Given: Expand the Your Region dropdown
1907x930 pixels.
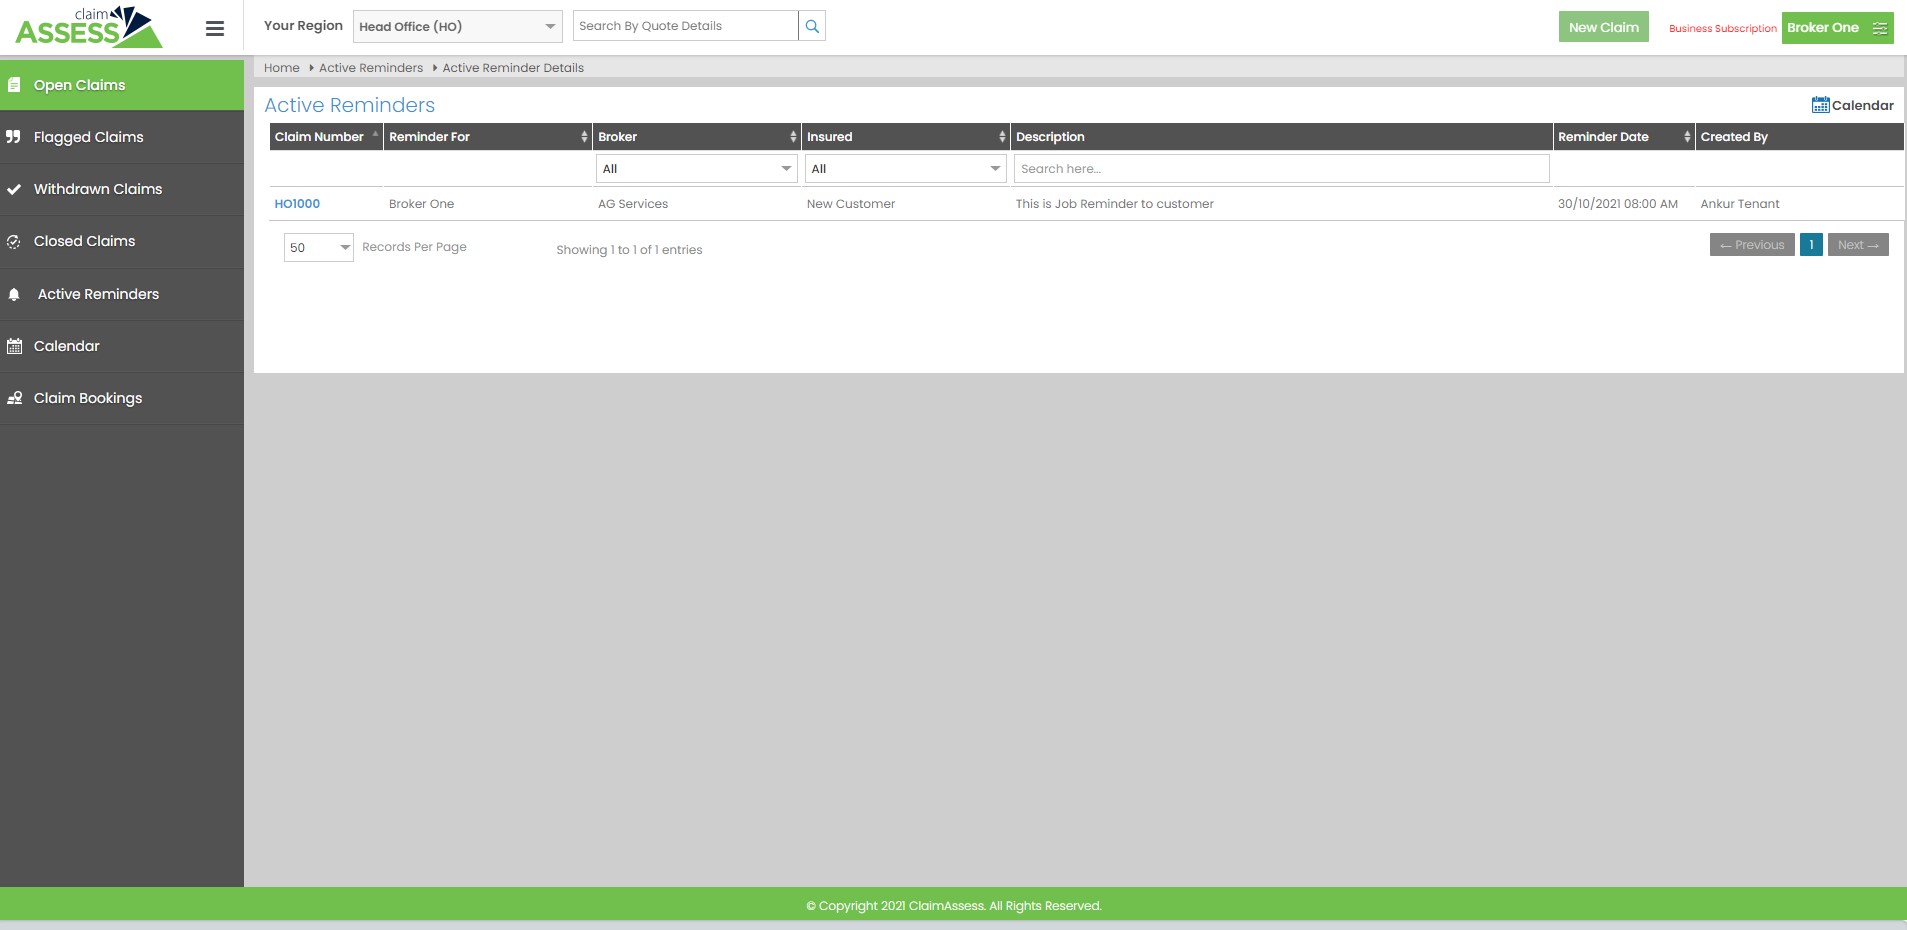Looking at the screenshot, I should click(457, 27).
